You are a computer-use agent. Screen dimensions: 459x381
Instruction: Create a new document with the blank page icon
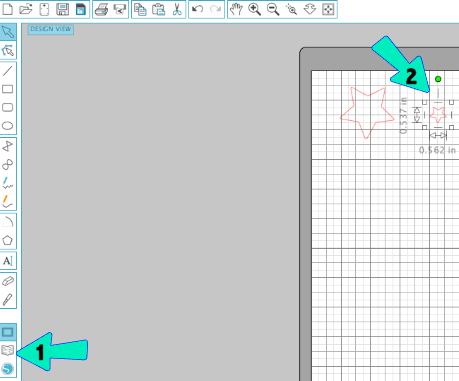tap(7, 9)
